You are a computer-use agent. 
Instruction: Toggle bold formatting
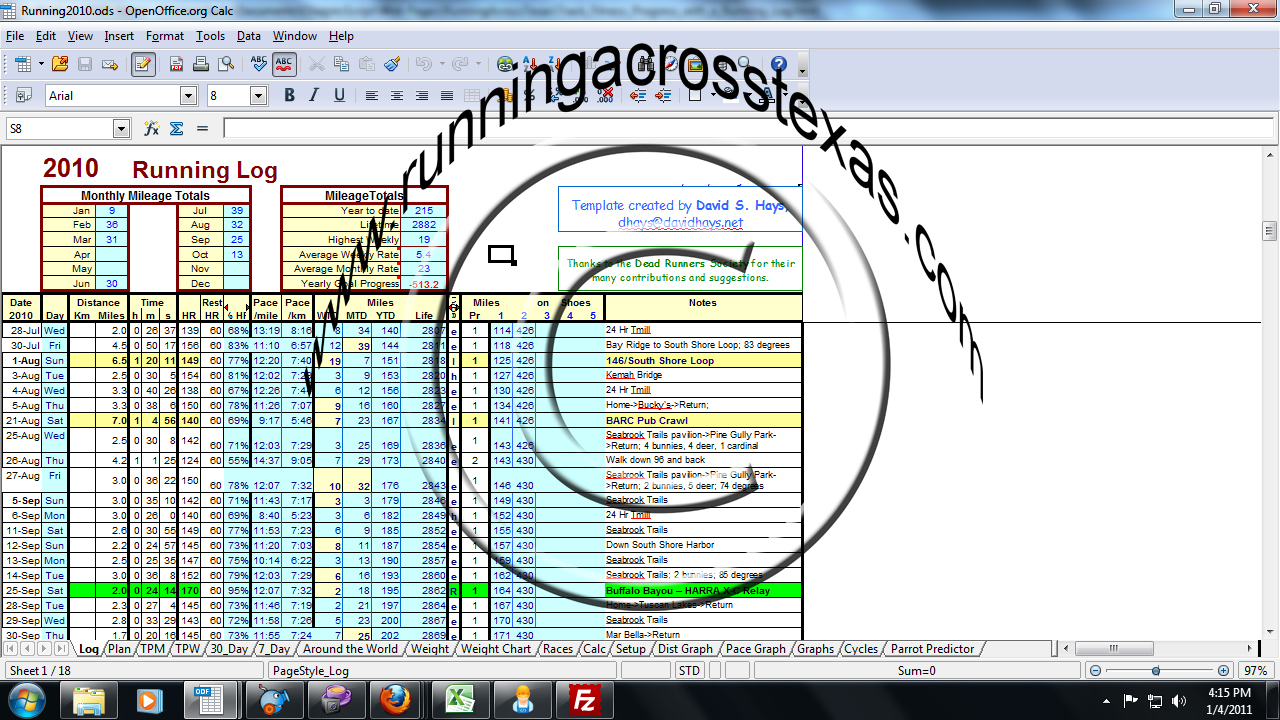(290, 95)
